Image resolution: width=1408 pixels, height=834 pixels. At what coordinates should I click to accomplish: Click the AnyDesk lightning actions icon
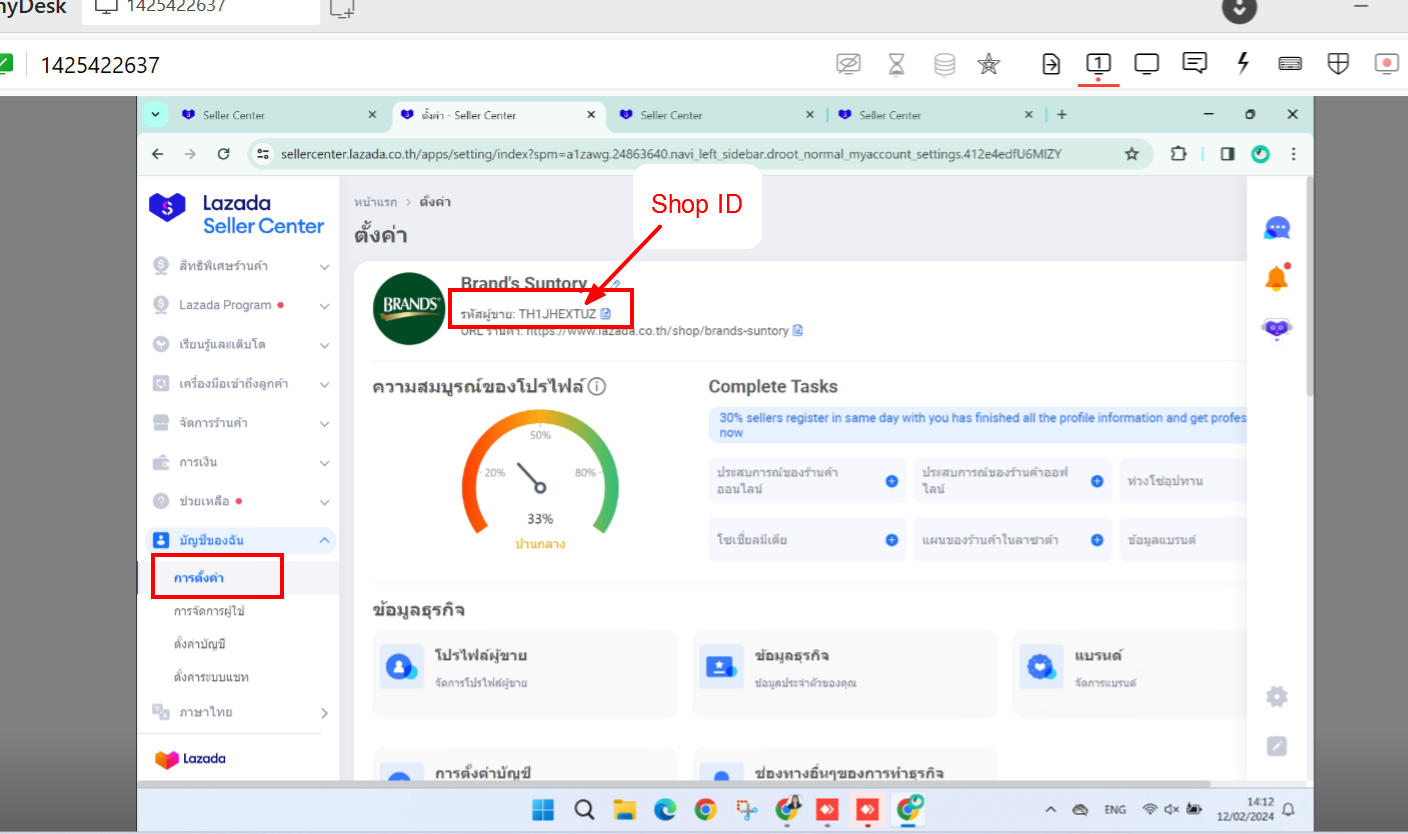click(1243, 64)
